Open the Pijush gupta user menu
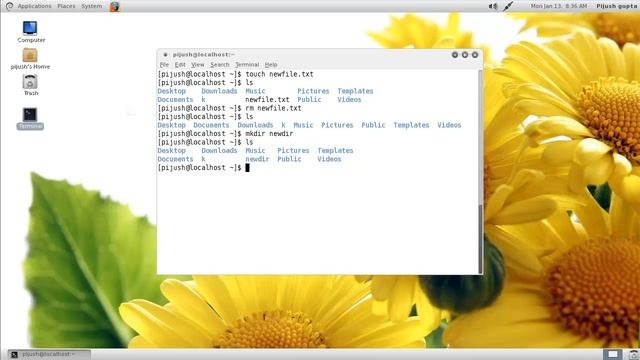 point(616,6)
